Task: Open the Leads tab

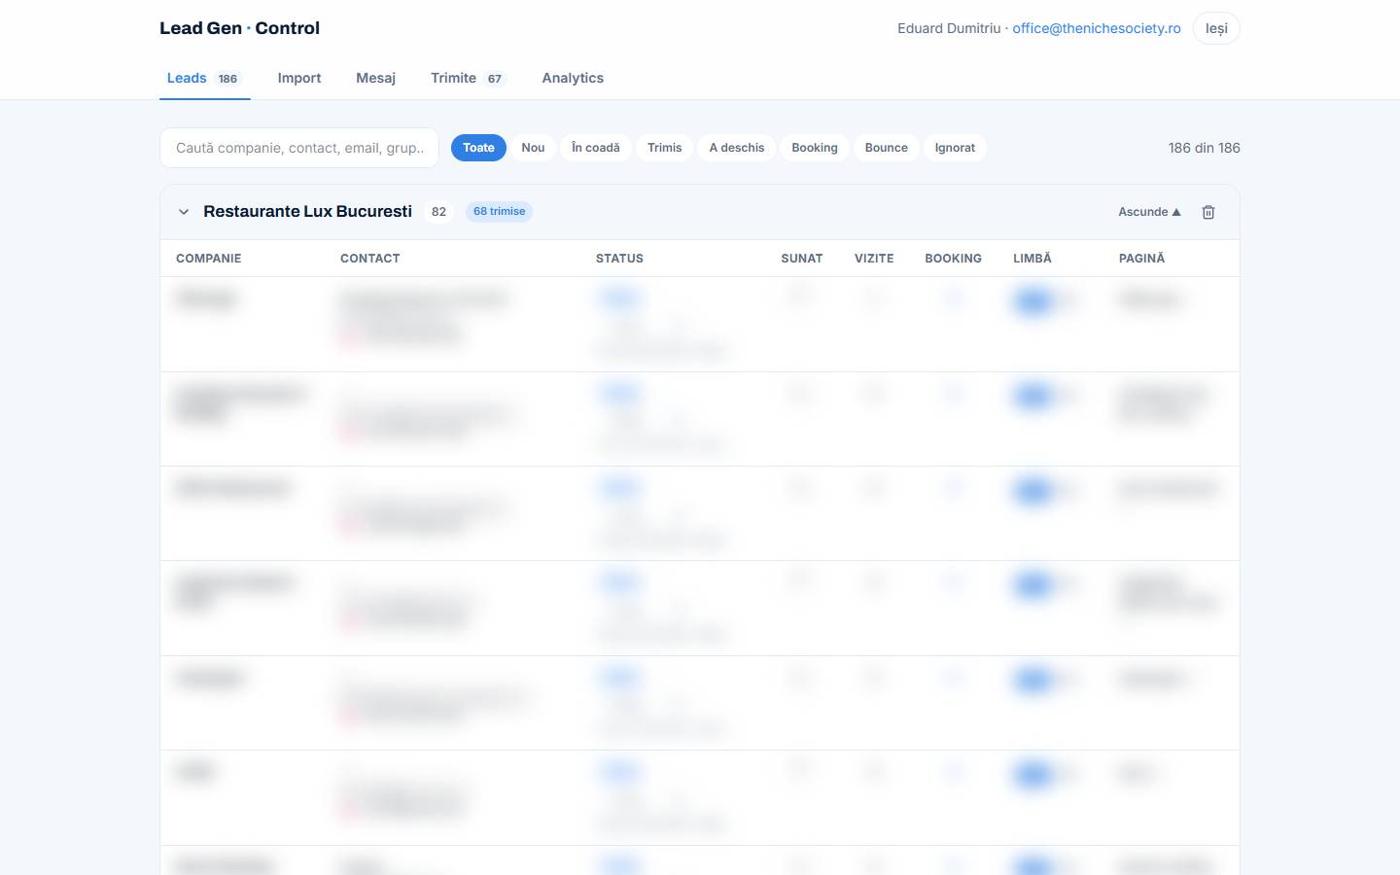Action: [204, 78]
